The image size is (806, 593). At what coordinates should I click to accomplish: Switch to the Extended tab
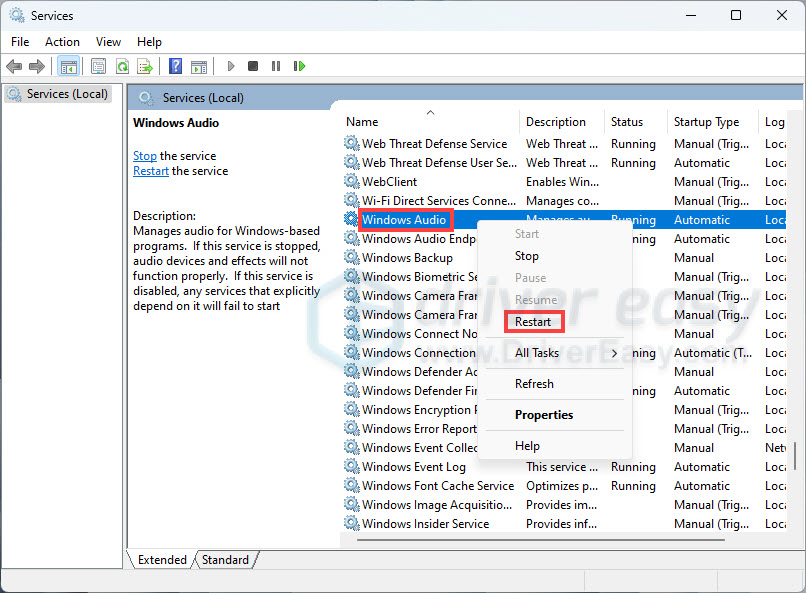click(x=162, y=560)
